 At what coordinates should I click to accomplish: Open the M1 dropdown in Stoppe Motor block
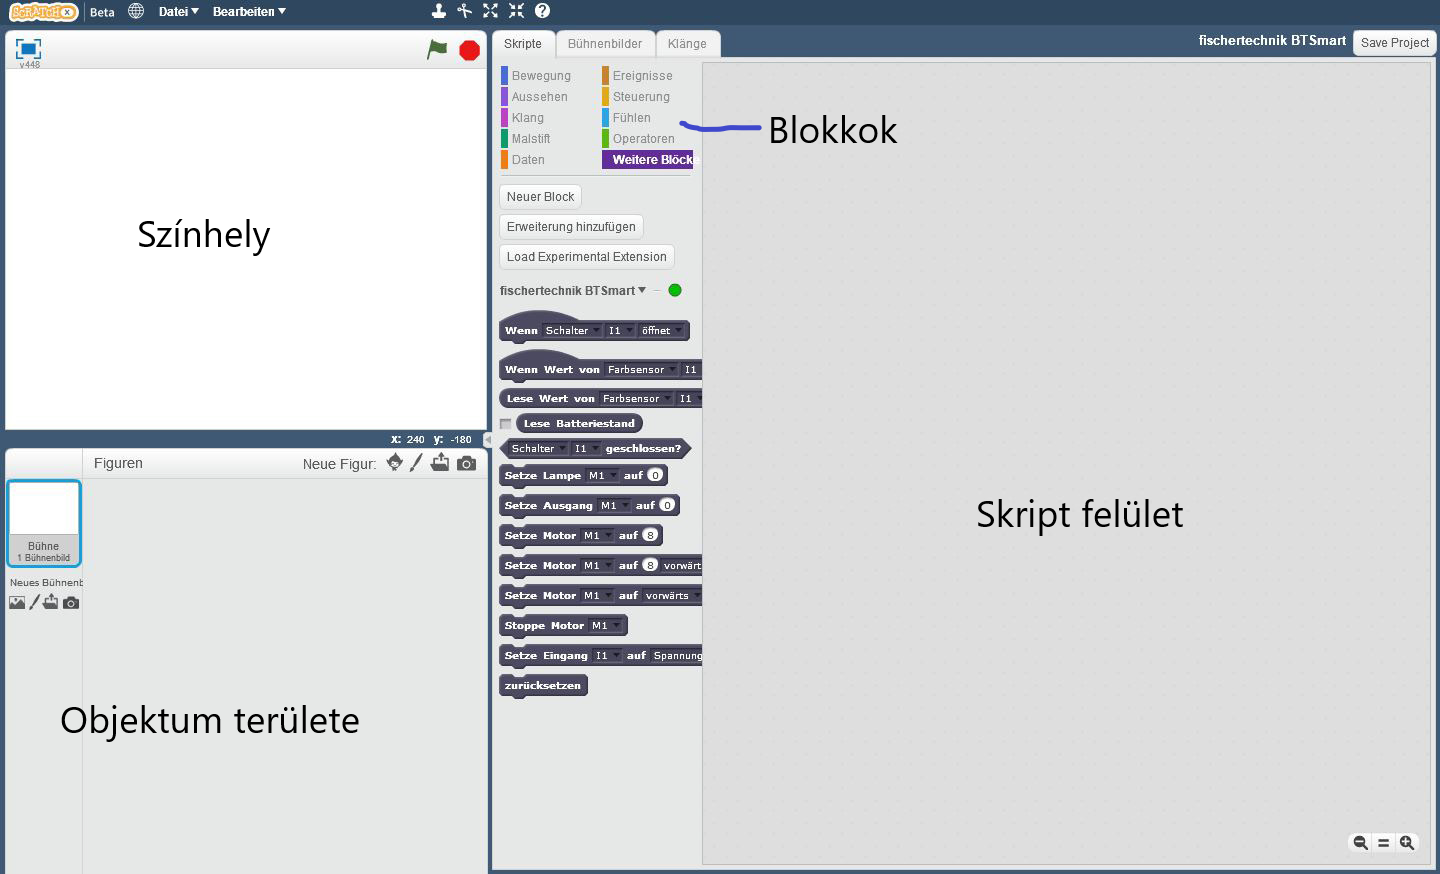point(606,626)
